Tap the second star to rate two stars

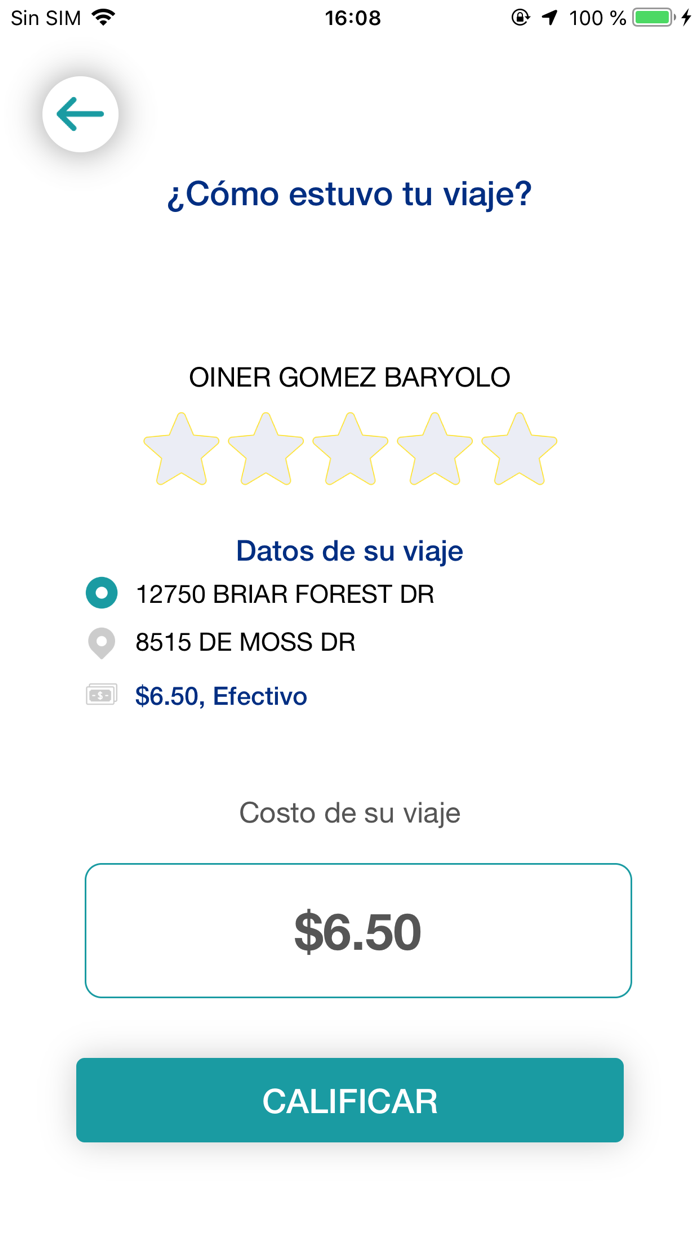click(264, 449)
